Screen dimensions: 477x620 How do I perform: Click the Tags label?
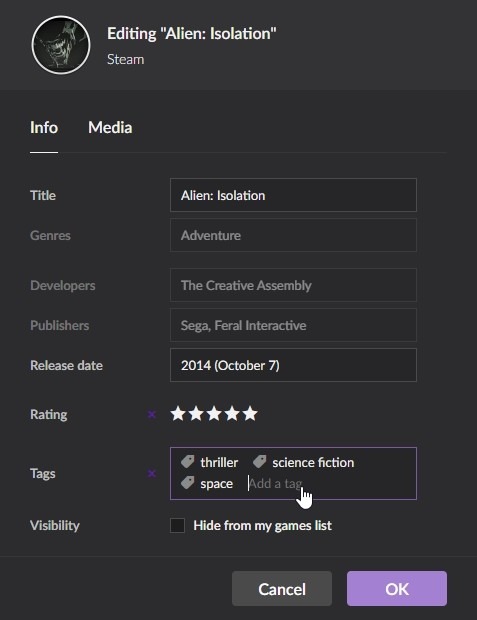tap(43, 473)
